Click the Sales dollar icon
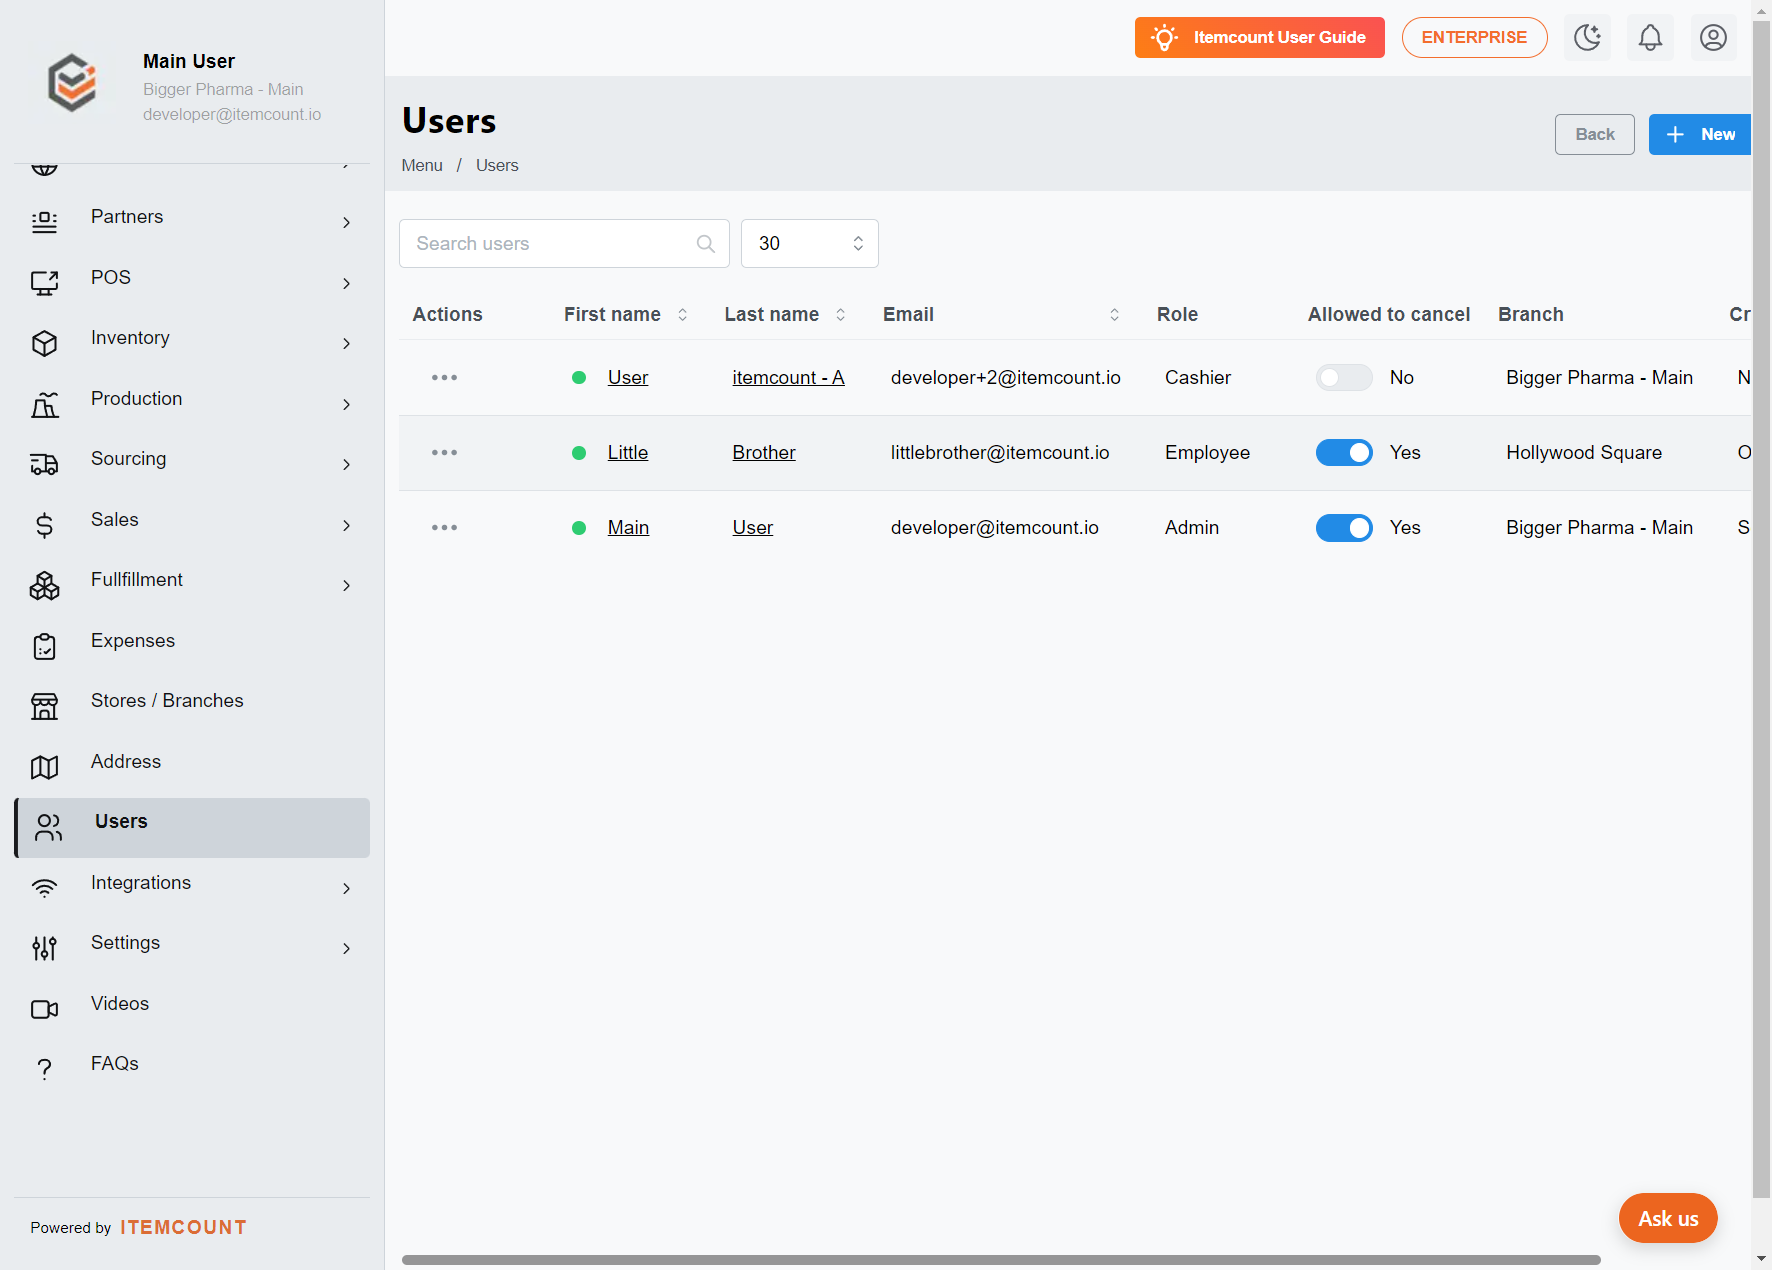1772x1270 pixels. (x=45, y=525)
